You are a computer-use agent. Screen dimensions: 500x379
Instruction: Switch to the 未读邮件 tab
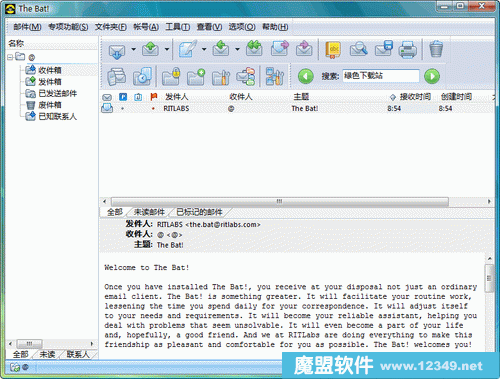[149, 212]
